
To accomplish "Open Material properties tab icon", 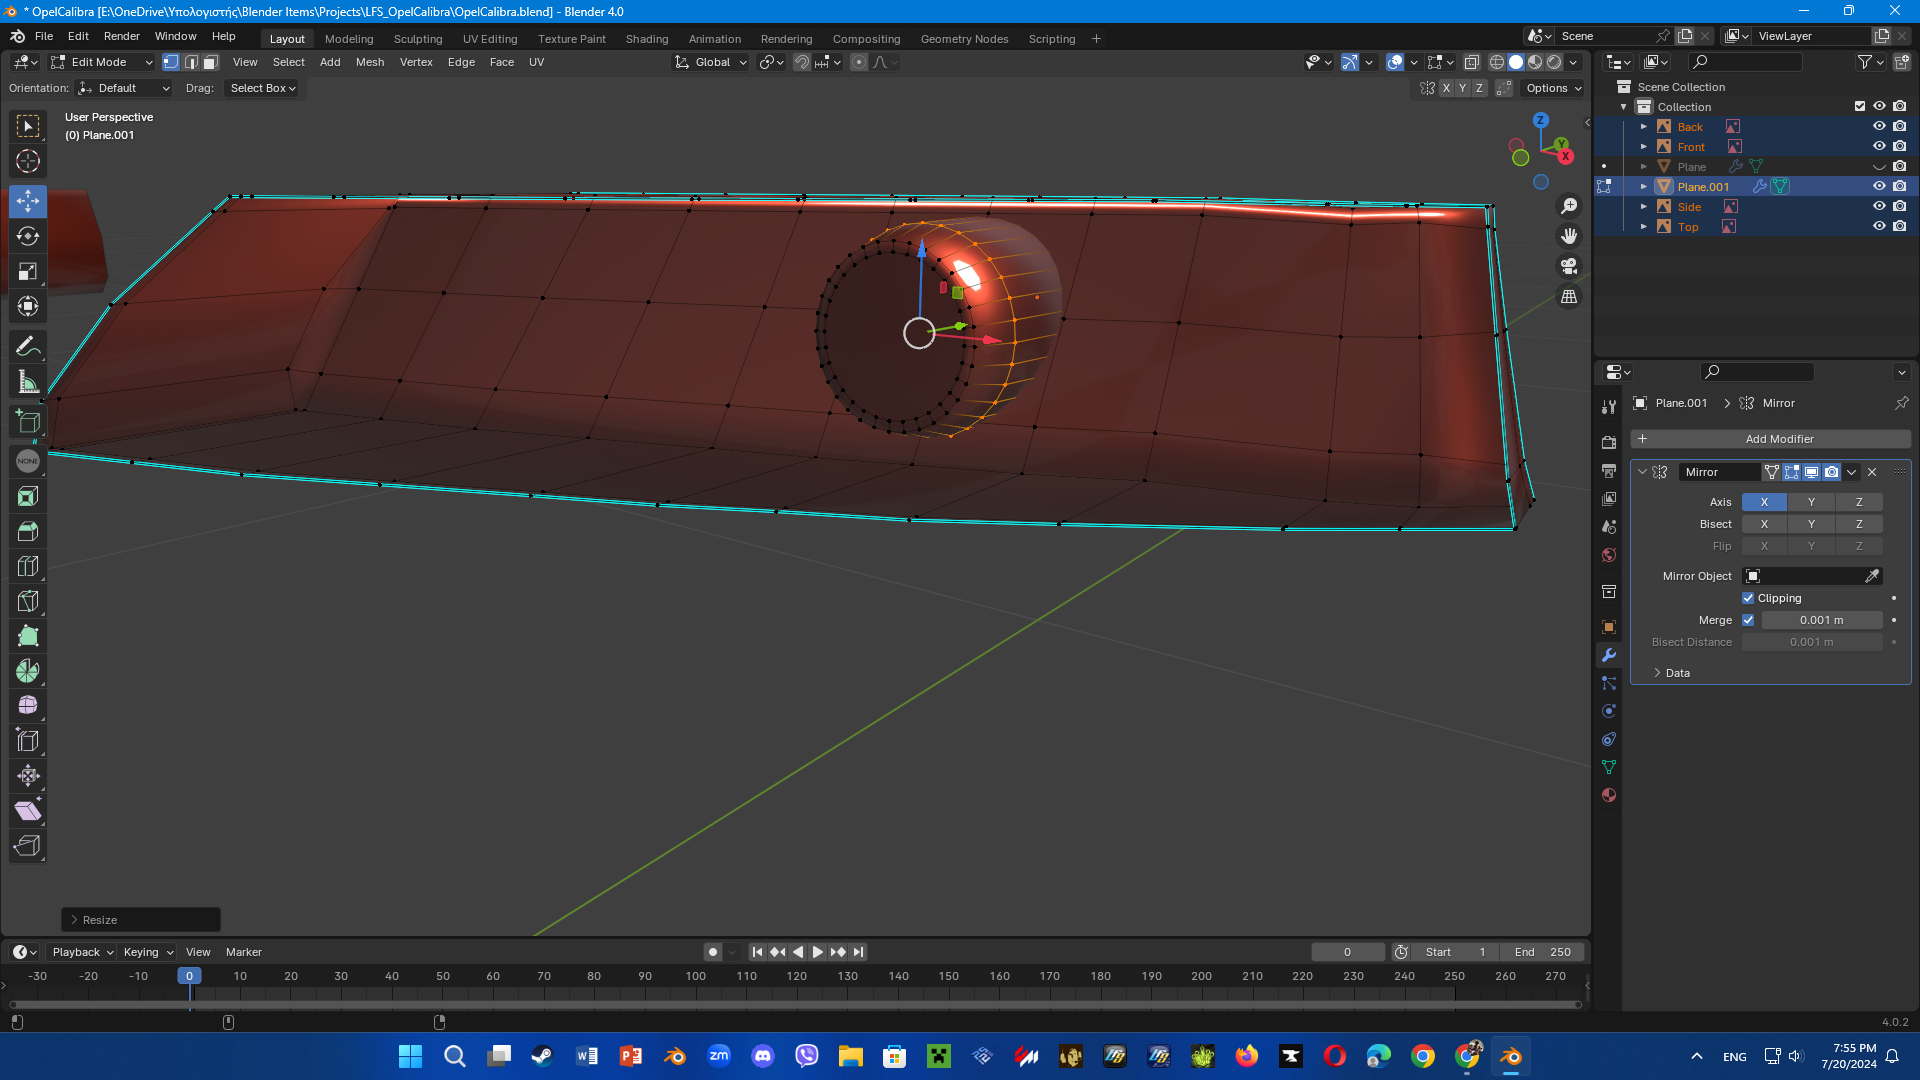I will click(1609, 795).
